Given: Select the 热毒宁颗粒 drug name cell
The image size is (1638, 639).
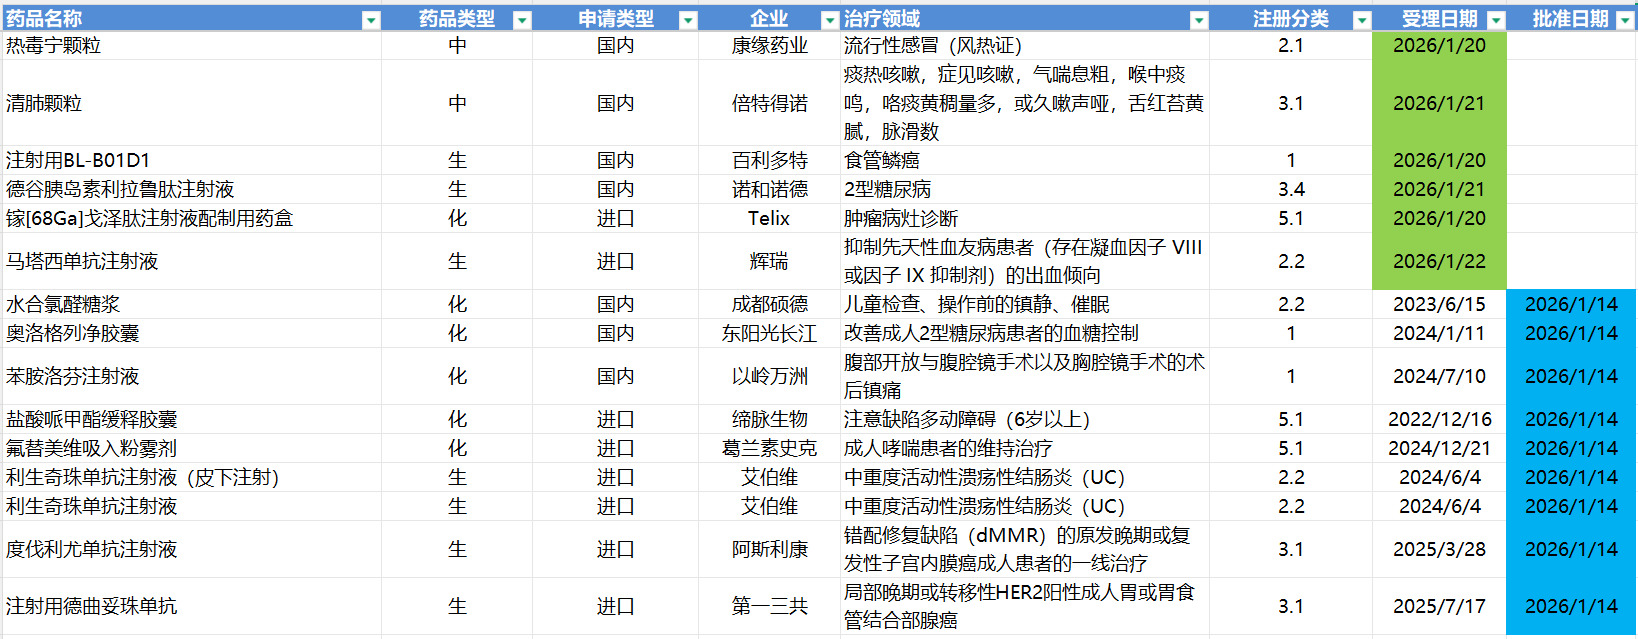Looking at the screenshot, I should point(54,46).
